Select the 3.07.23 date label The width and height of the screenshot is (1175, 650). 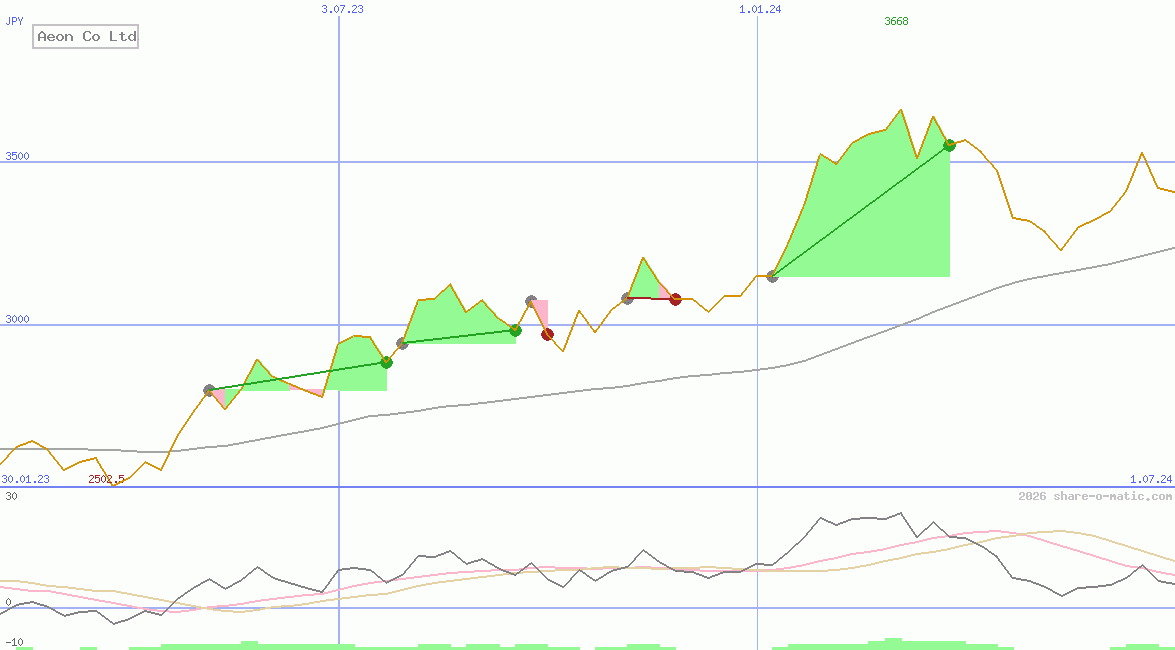pos(342,9)
